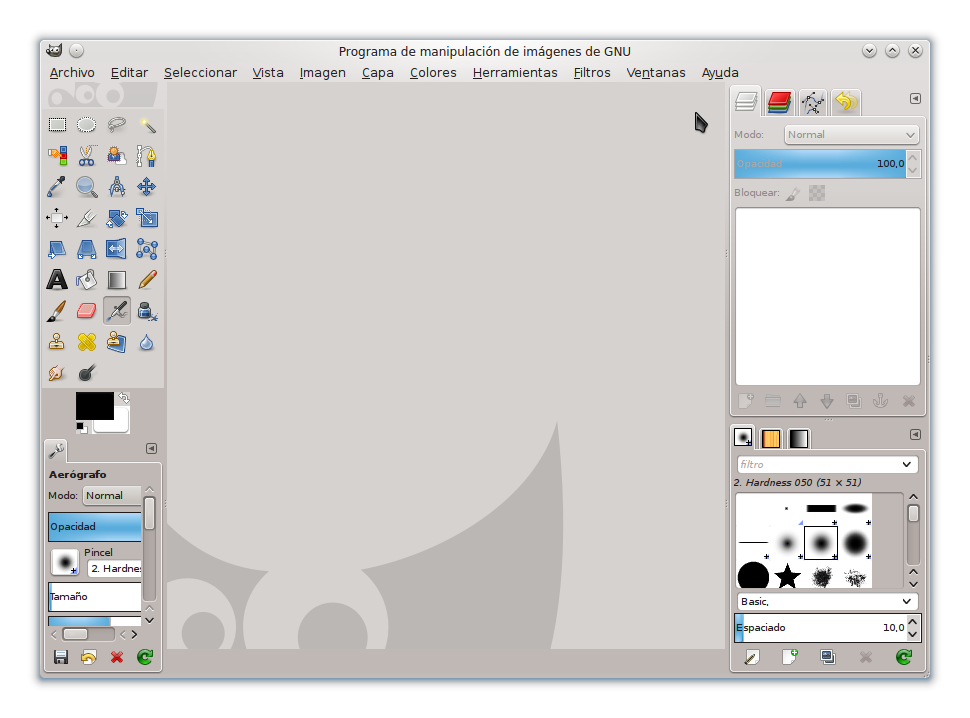The width and height of the screenshot is (970, 718).
Task: Increase layer Opacidad with up stepper
Action: coord(912,158)
